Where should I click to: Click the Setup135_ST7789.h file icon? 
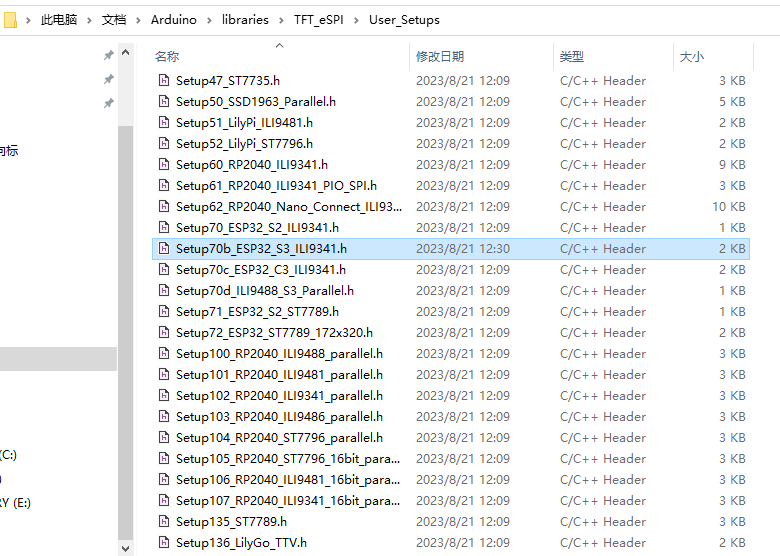pos(164,521)
